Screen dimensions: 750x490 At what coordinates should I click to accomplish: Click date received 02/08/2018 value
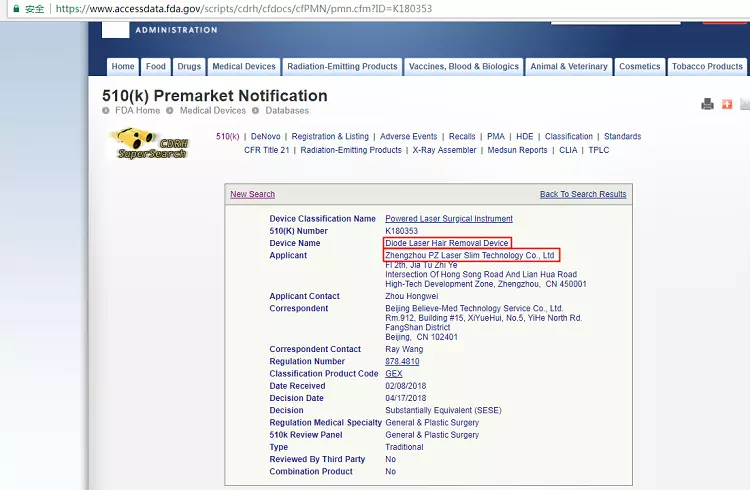(x=406, y=386)
